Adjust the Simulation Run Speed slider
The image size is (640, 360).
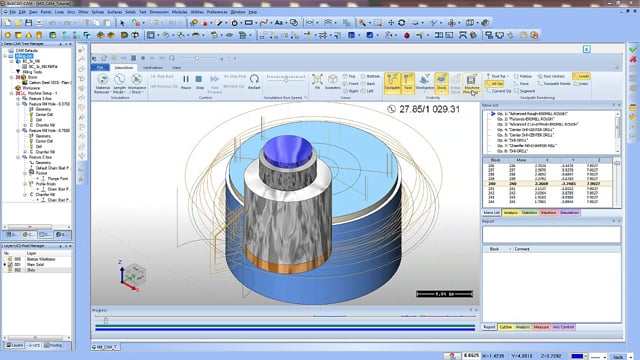coord(286,80)
